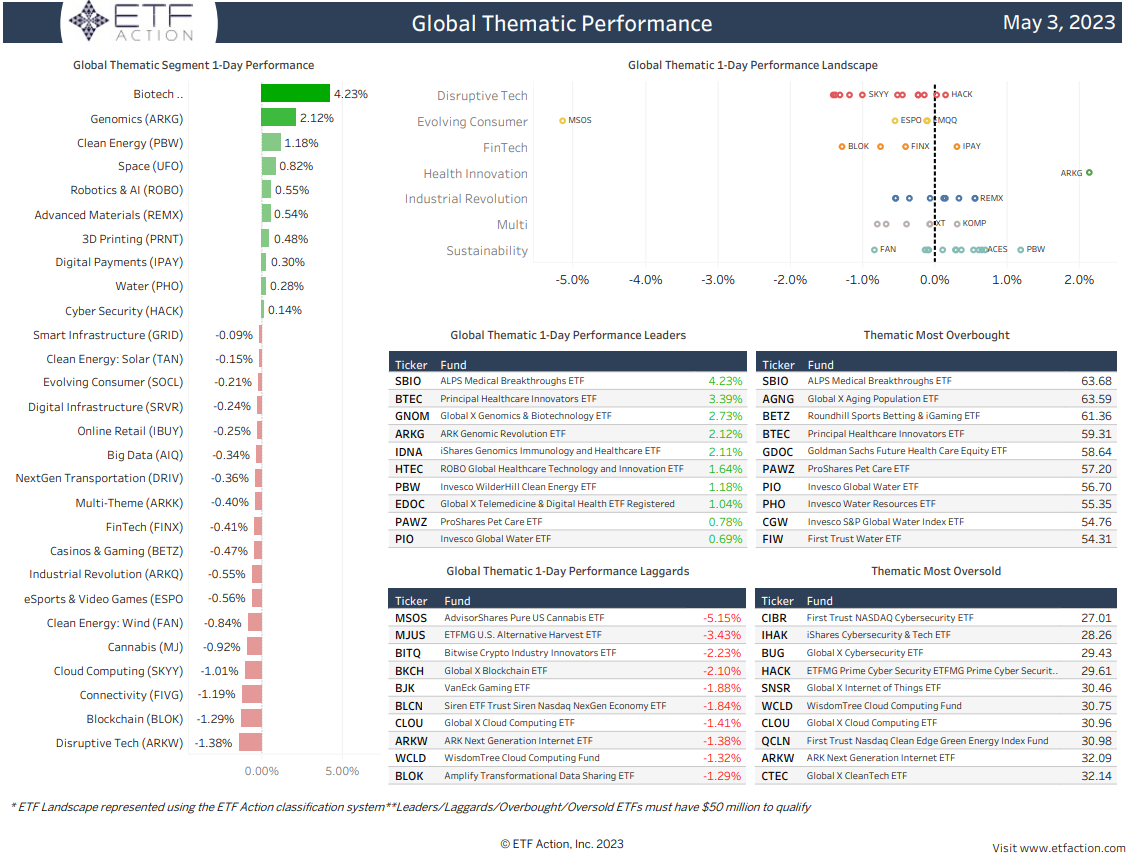Select the Online Retail (IBUY) label

[130, 431]
